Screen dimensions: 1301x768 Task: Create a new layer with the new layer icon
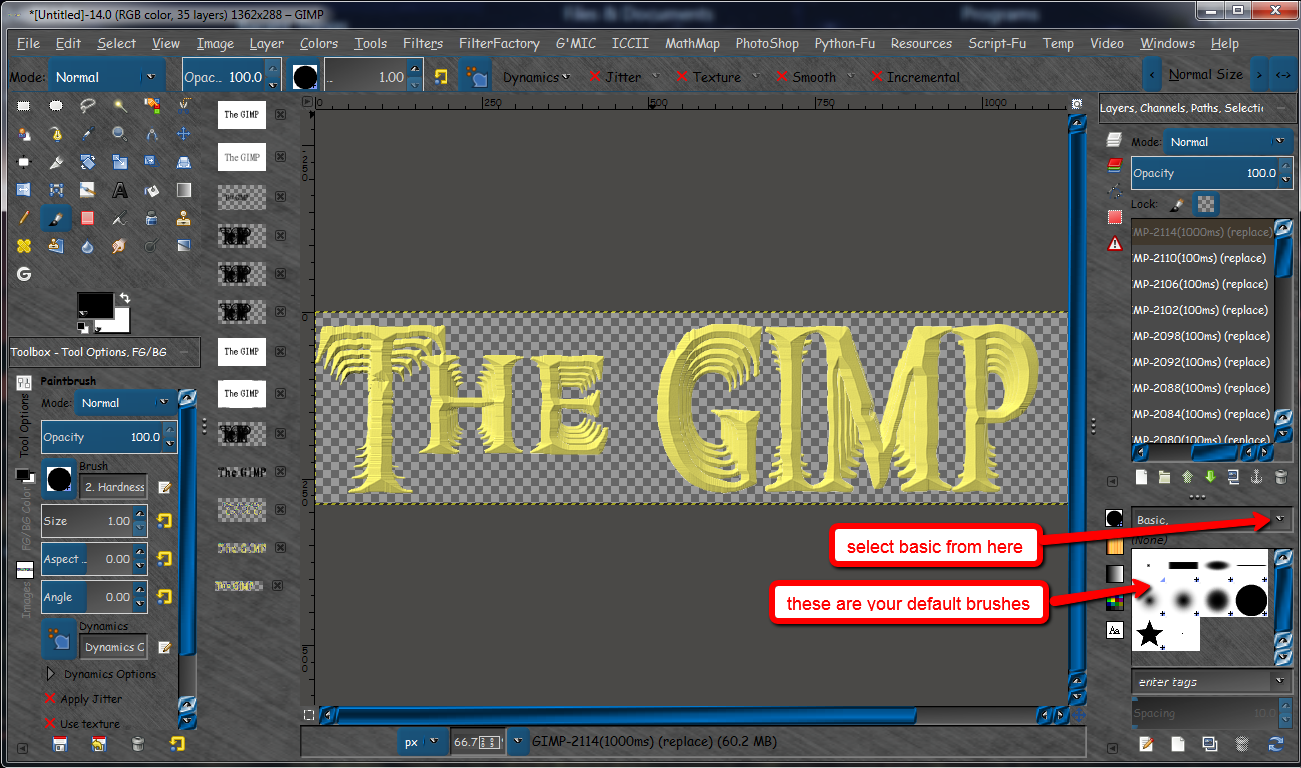pyautogui.click(x=1140, y=477)
